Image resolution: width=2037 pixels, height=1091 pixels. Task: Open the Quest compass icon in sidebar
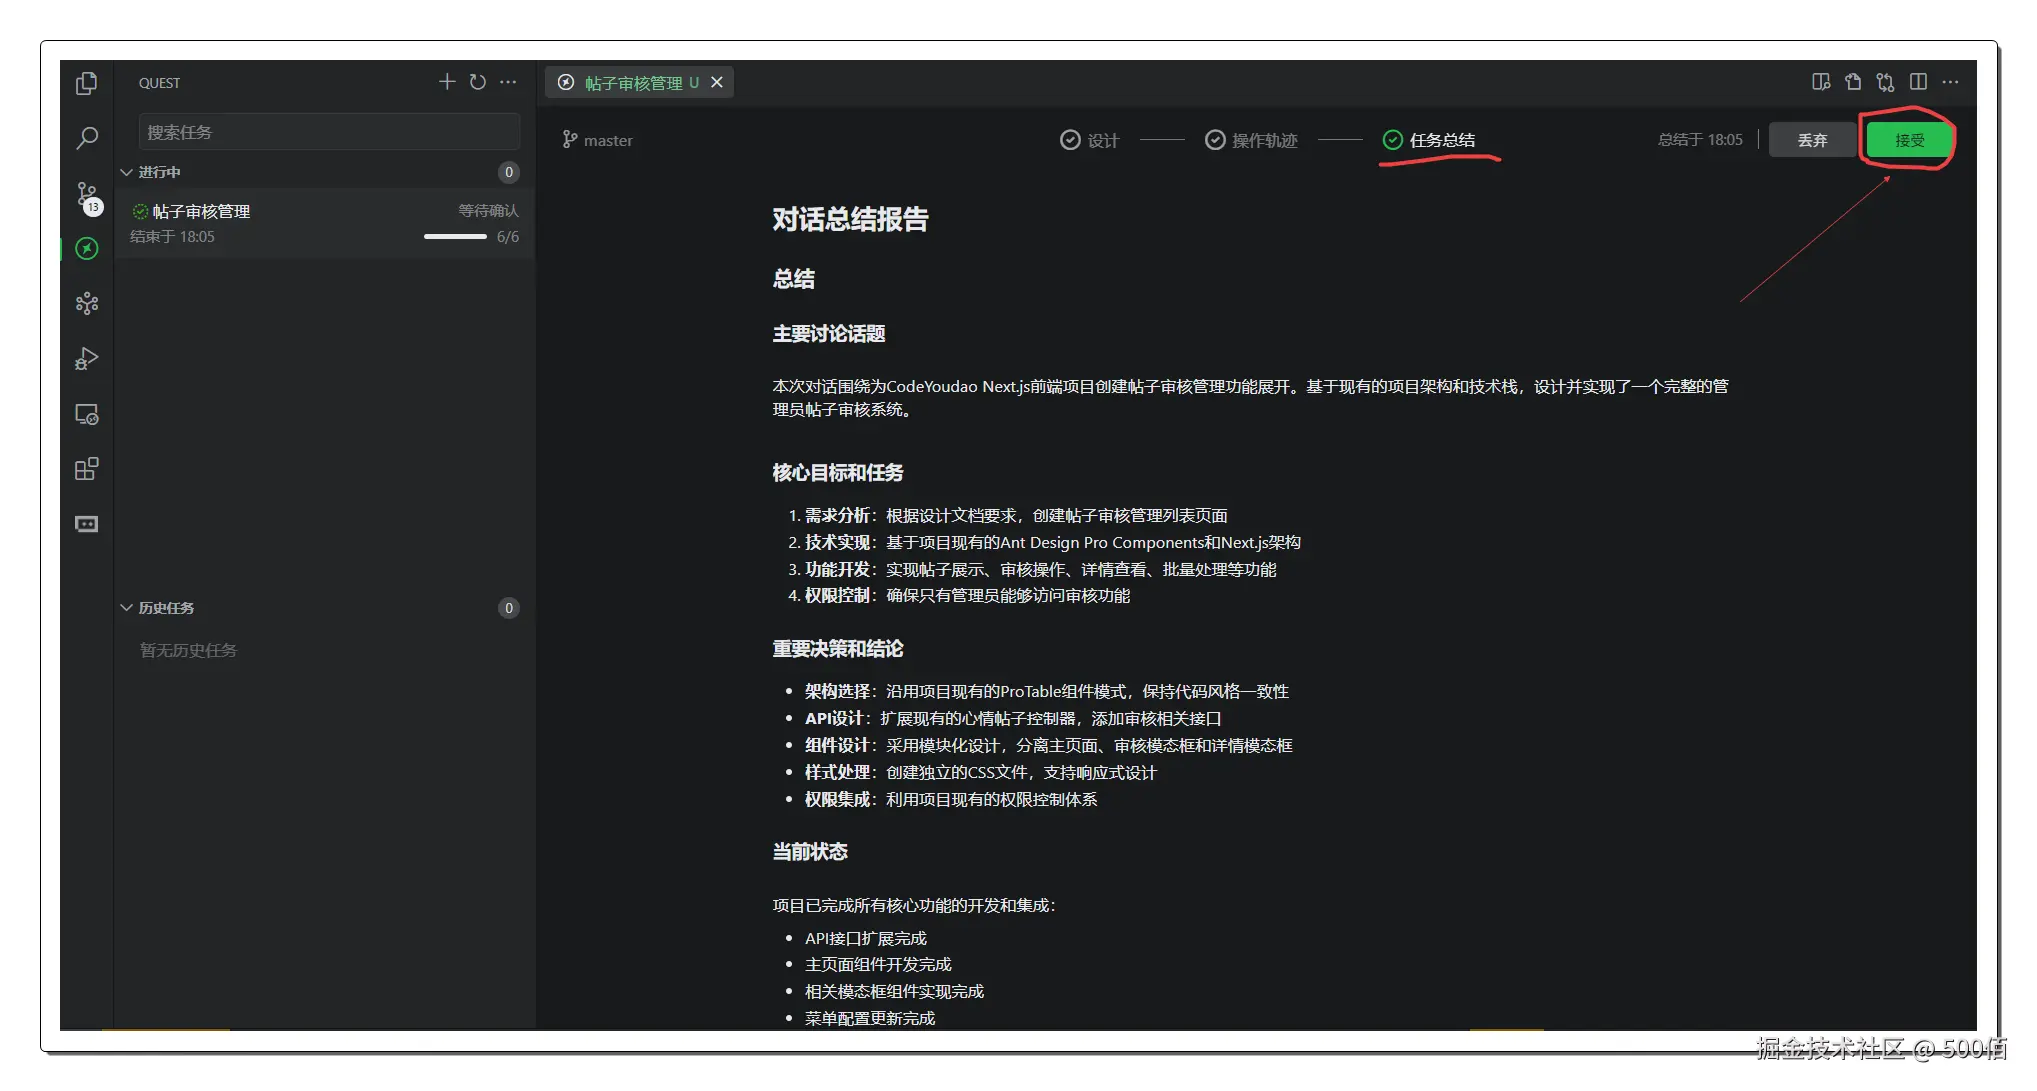point(87,249)
